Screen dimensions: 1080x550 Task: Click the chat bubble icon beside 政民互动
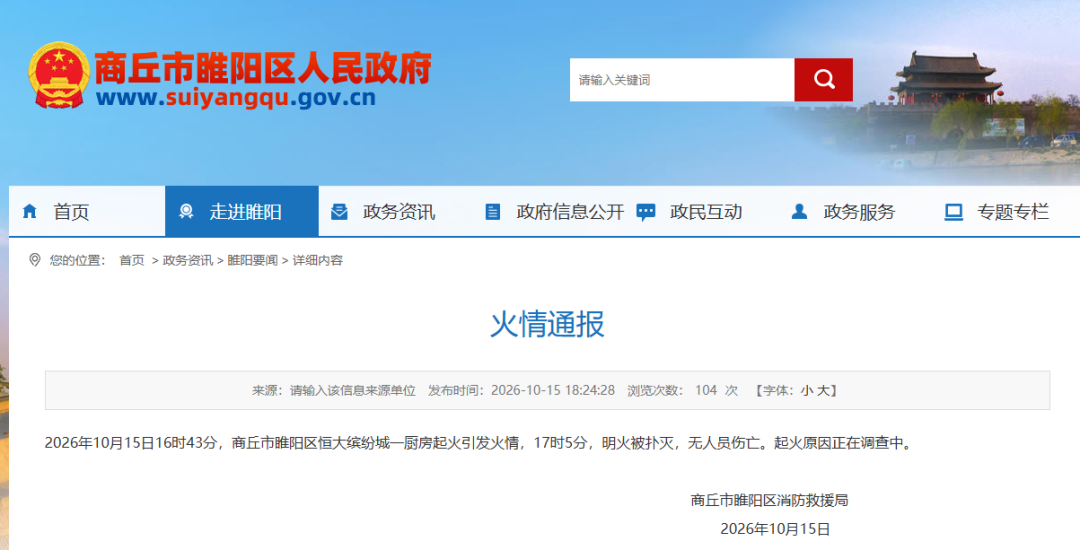[645, 212]
